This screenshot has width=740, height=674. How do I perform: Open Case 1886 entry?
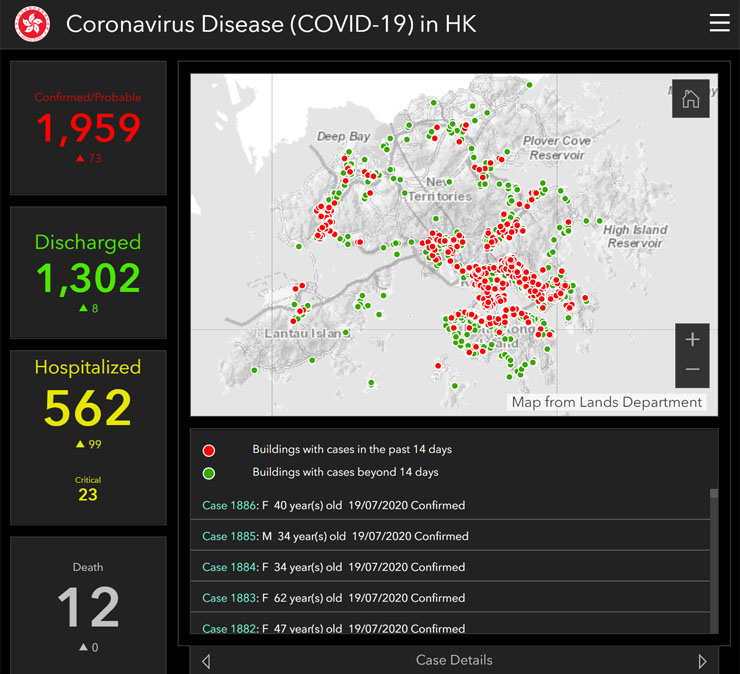pos(450,505)
